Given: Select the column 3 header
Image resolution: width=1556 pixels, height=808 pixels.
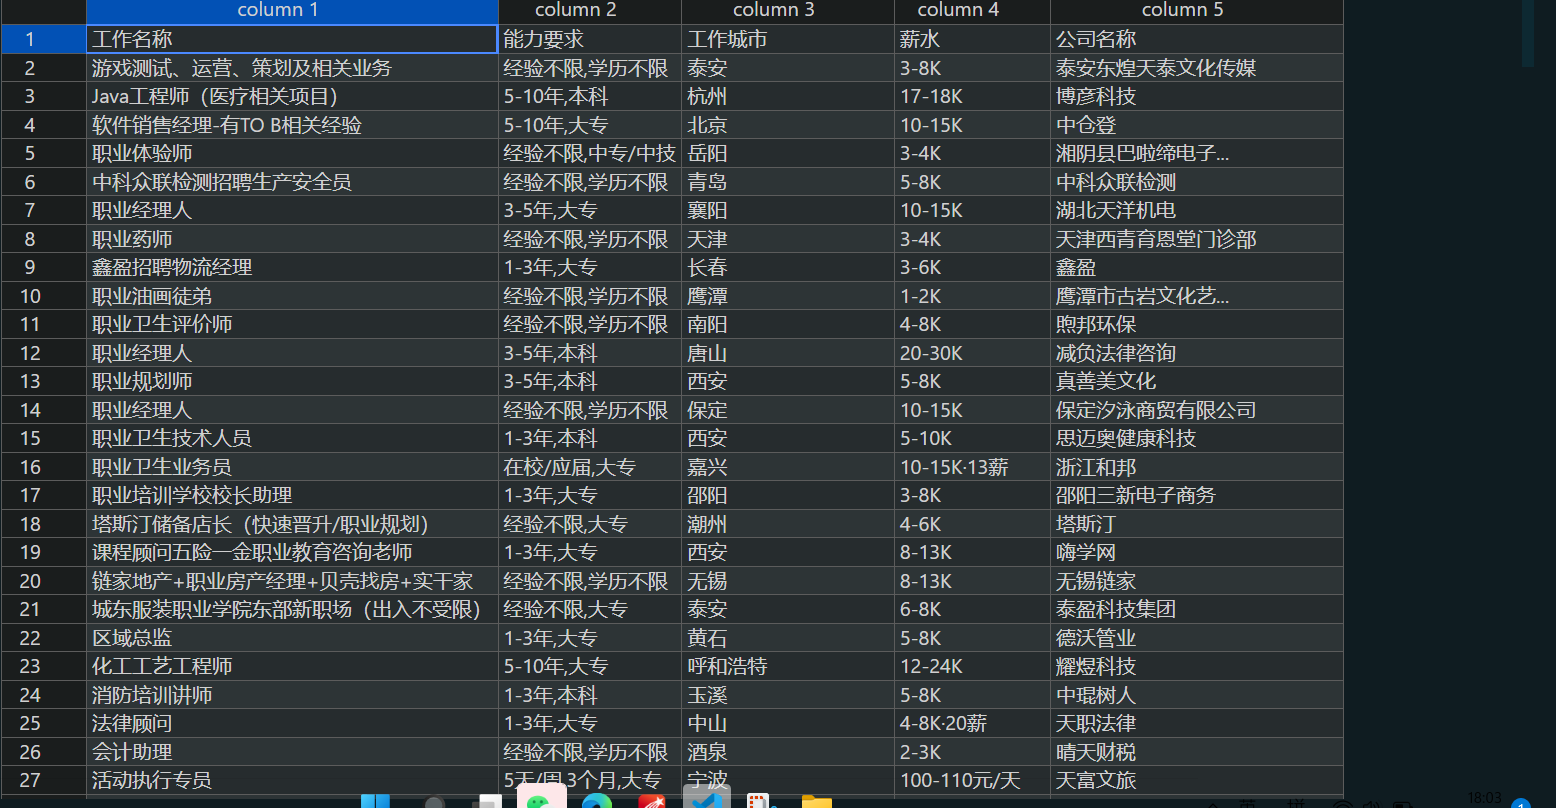Looking at the screenshot, I should tap(788, 11).
